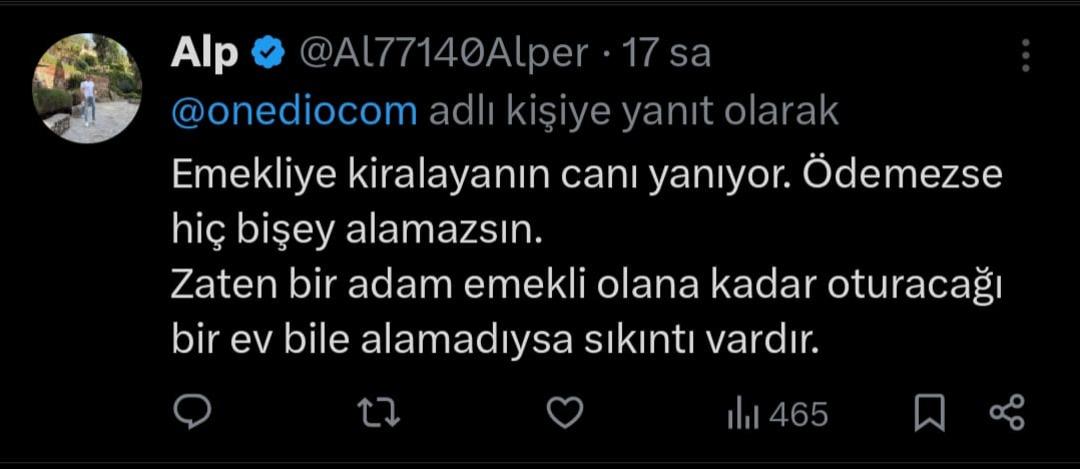
Task: Select the line beginning 'Emekliye kiralayanın canı yanıyor'
Action: pyautogui.click(x=586, y=178)
